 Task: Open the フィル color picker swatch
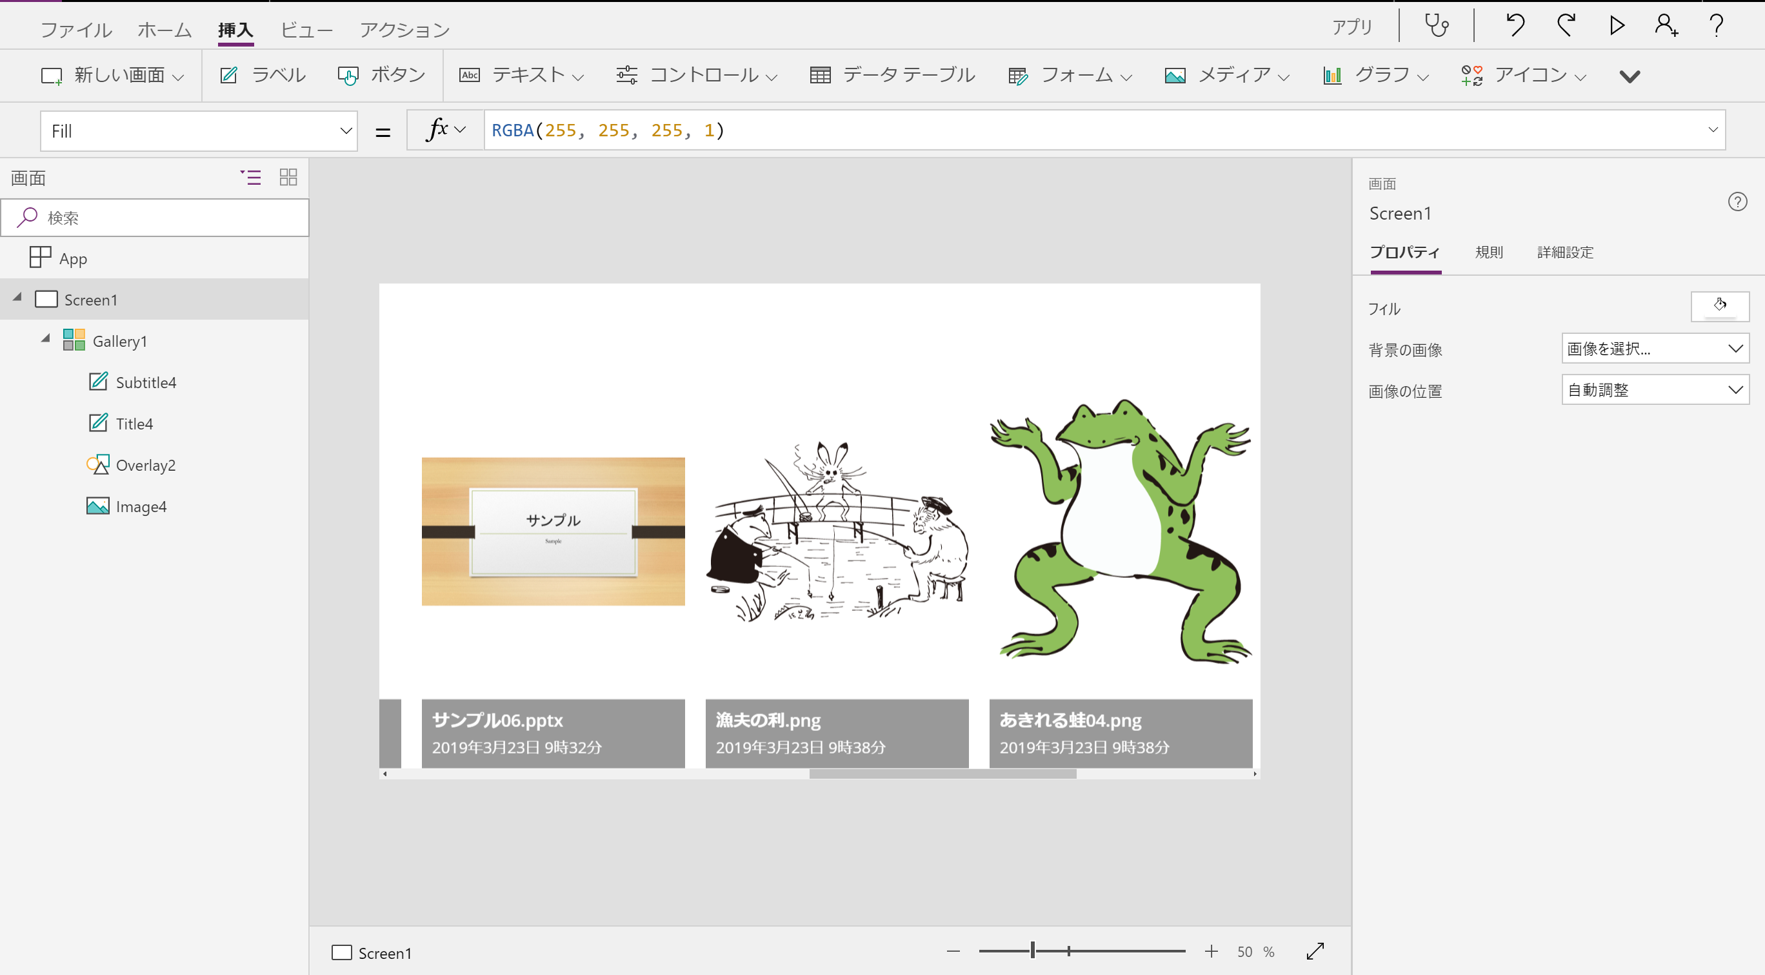tap(1720, 306)
